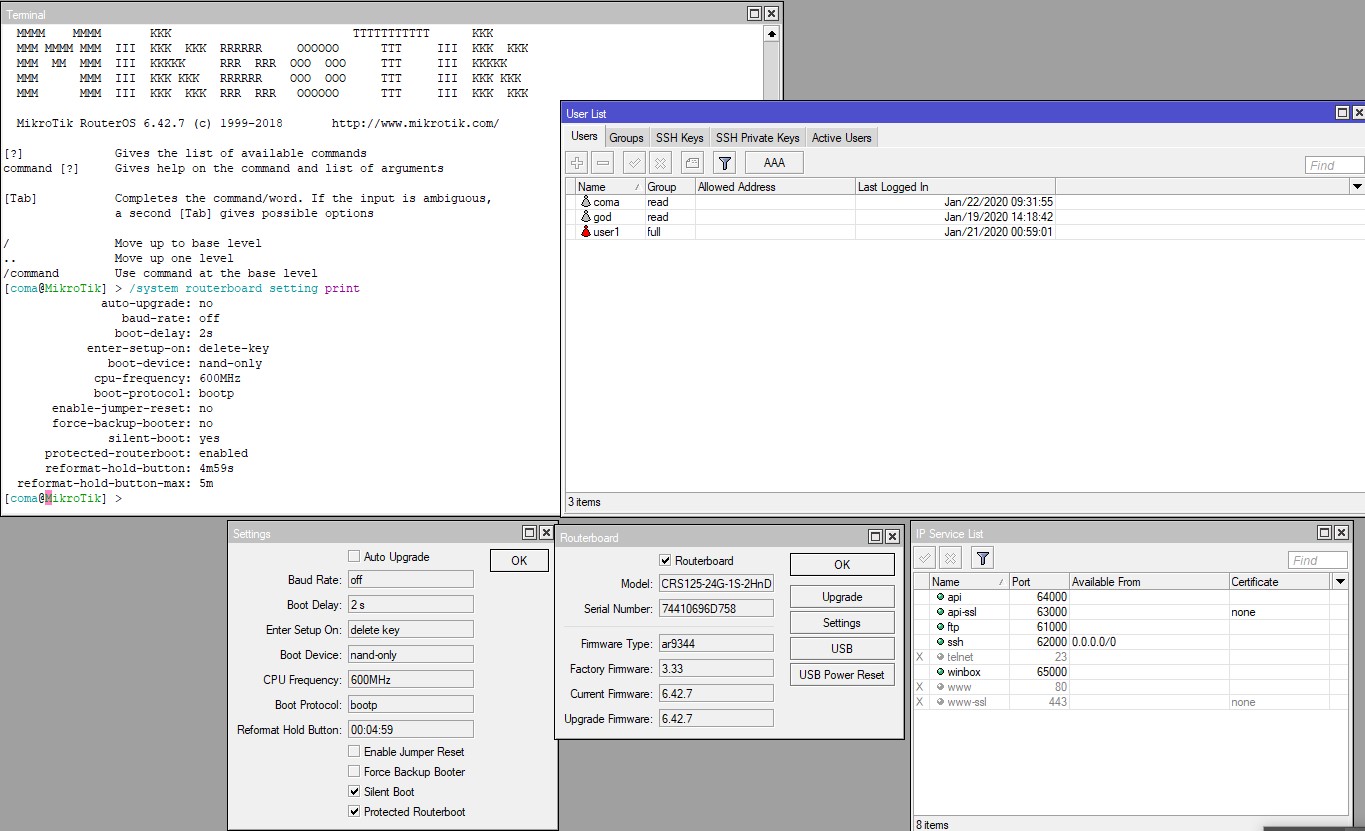Click the disable X icon in User List
Image resolution: width=1365 pixels, height=831 pixels.
tap(660, 163)
